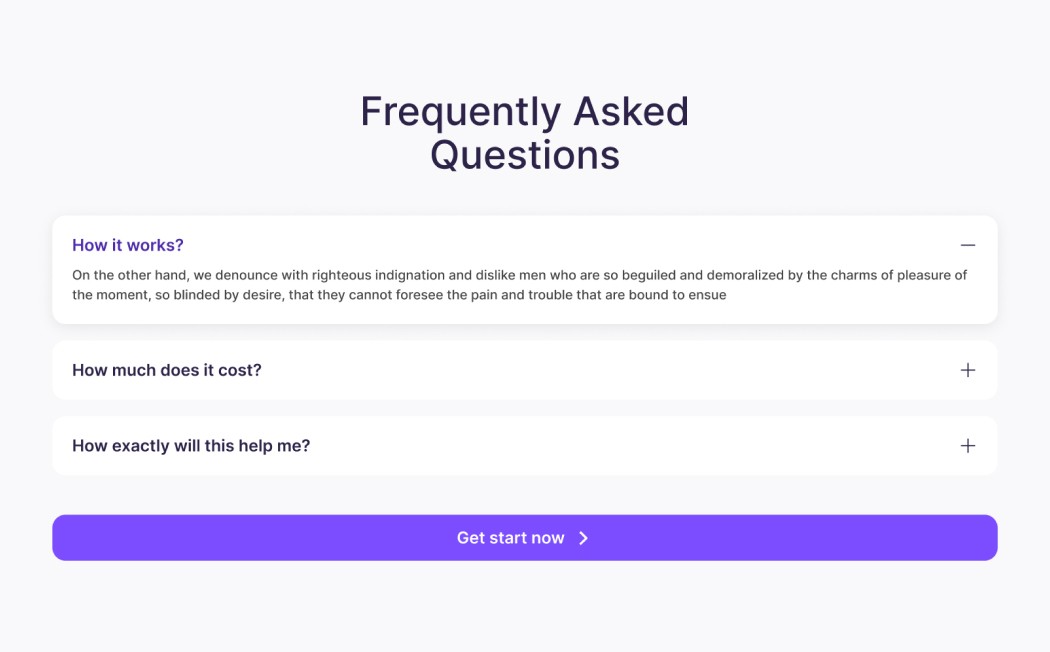Click the expanded answer text under 'How it works?'
The height and width of the screenshot is (652, 1050).
pyautogui.click(x=520, y=284)
